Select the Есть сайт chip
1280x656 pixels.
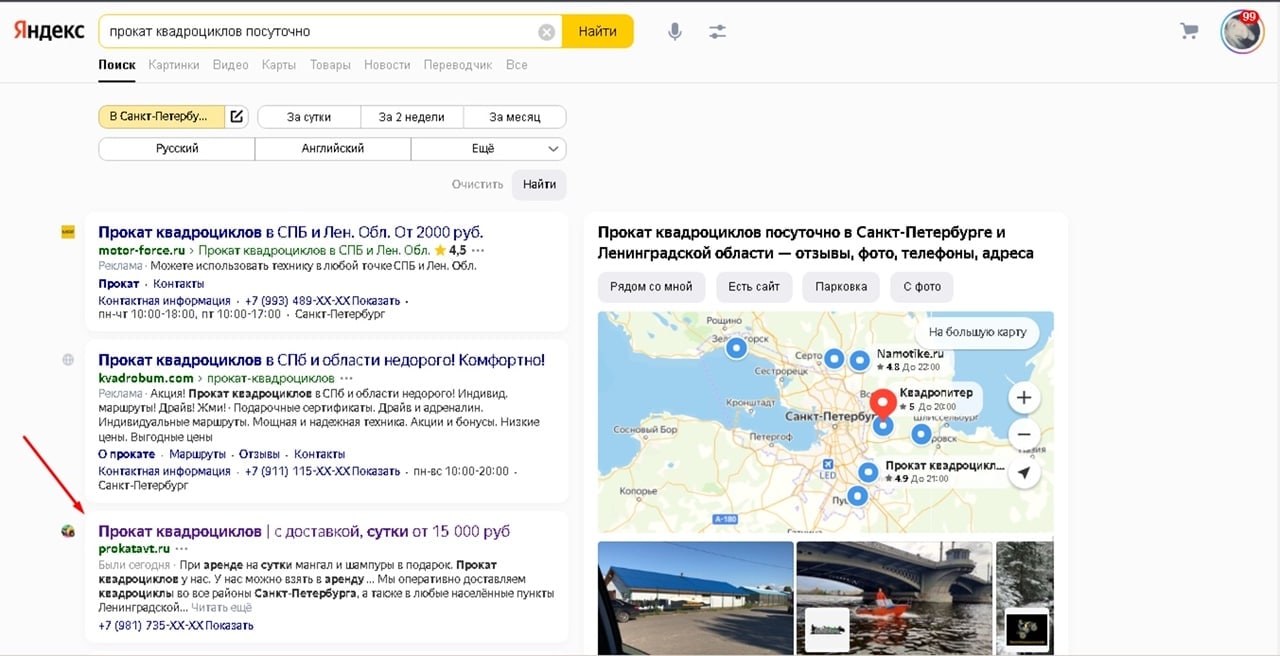[x=754, y=287]
